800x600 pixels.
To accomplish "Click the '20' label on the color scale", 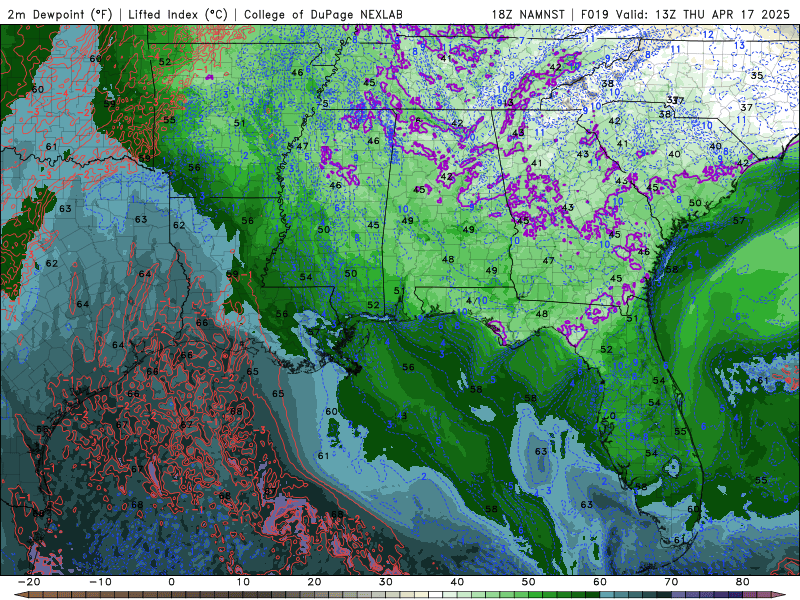I will coord(314,582).
